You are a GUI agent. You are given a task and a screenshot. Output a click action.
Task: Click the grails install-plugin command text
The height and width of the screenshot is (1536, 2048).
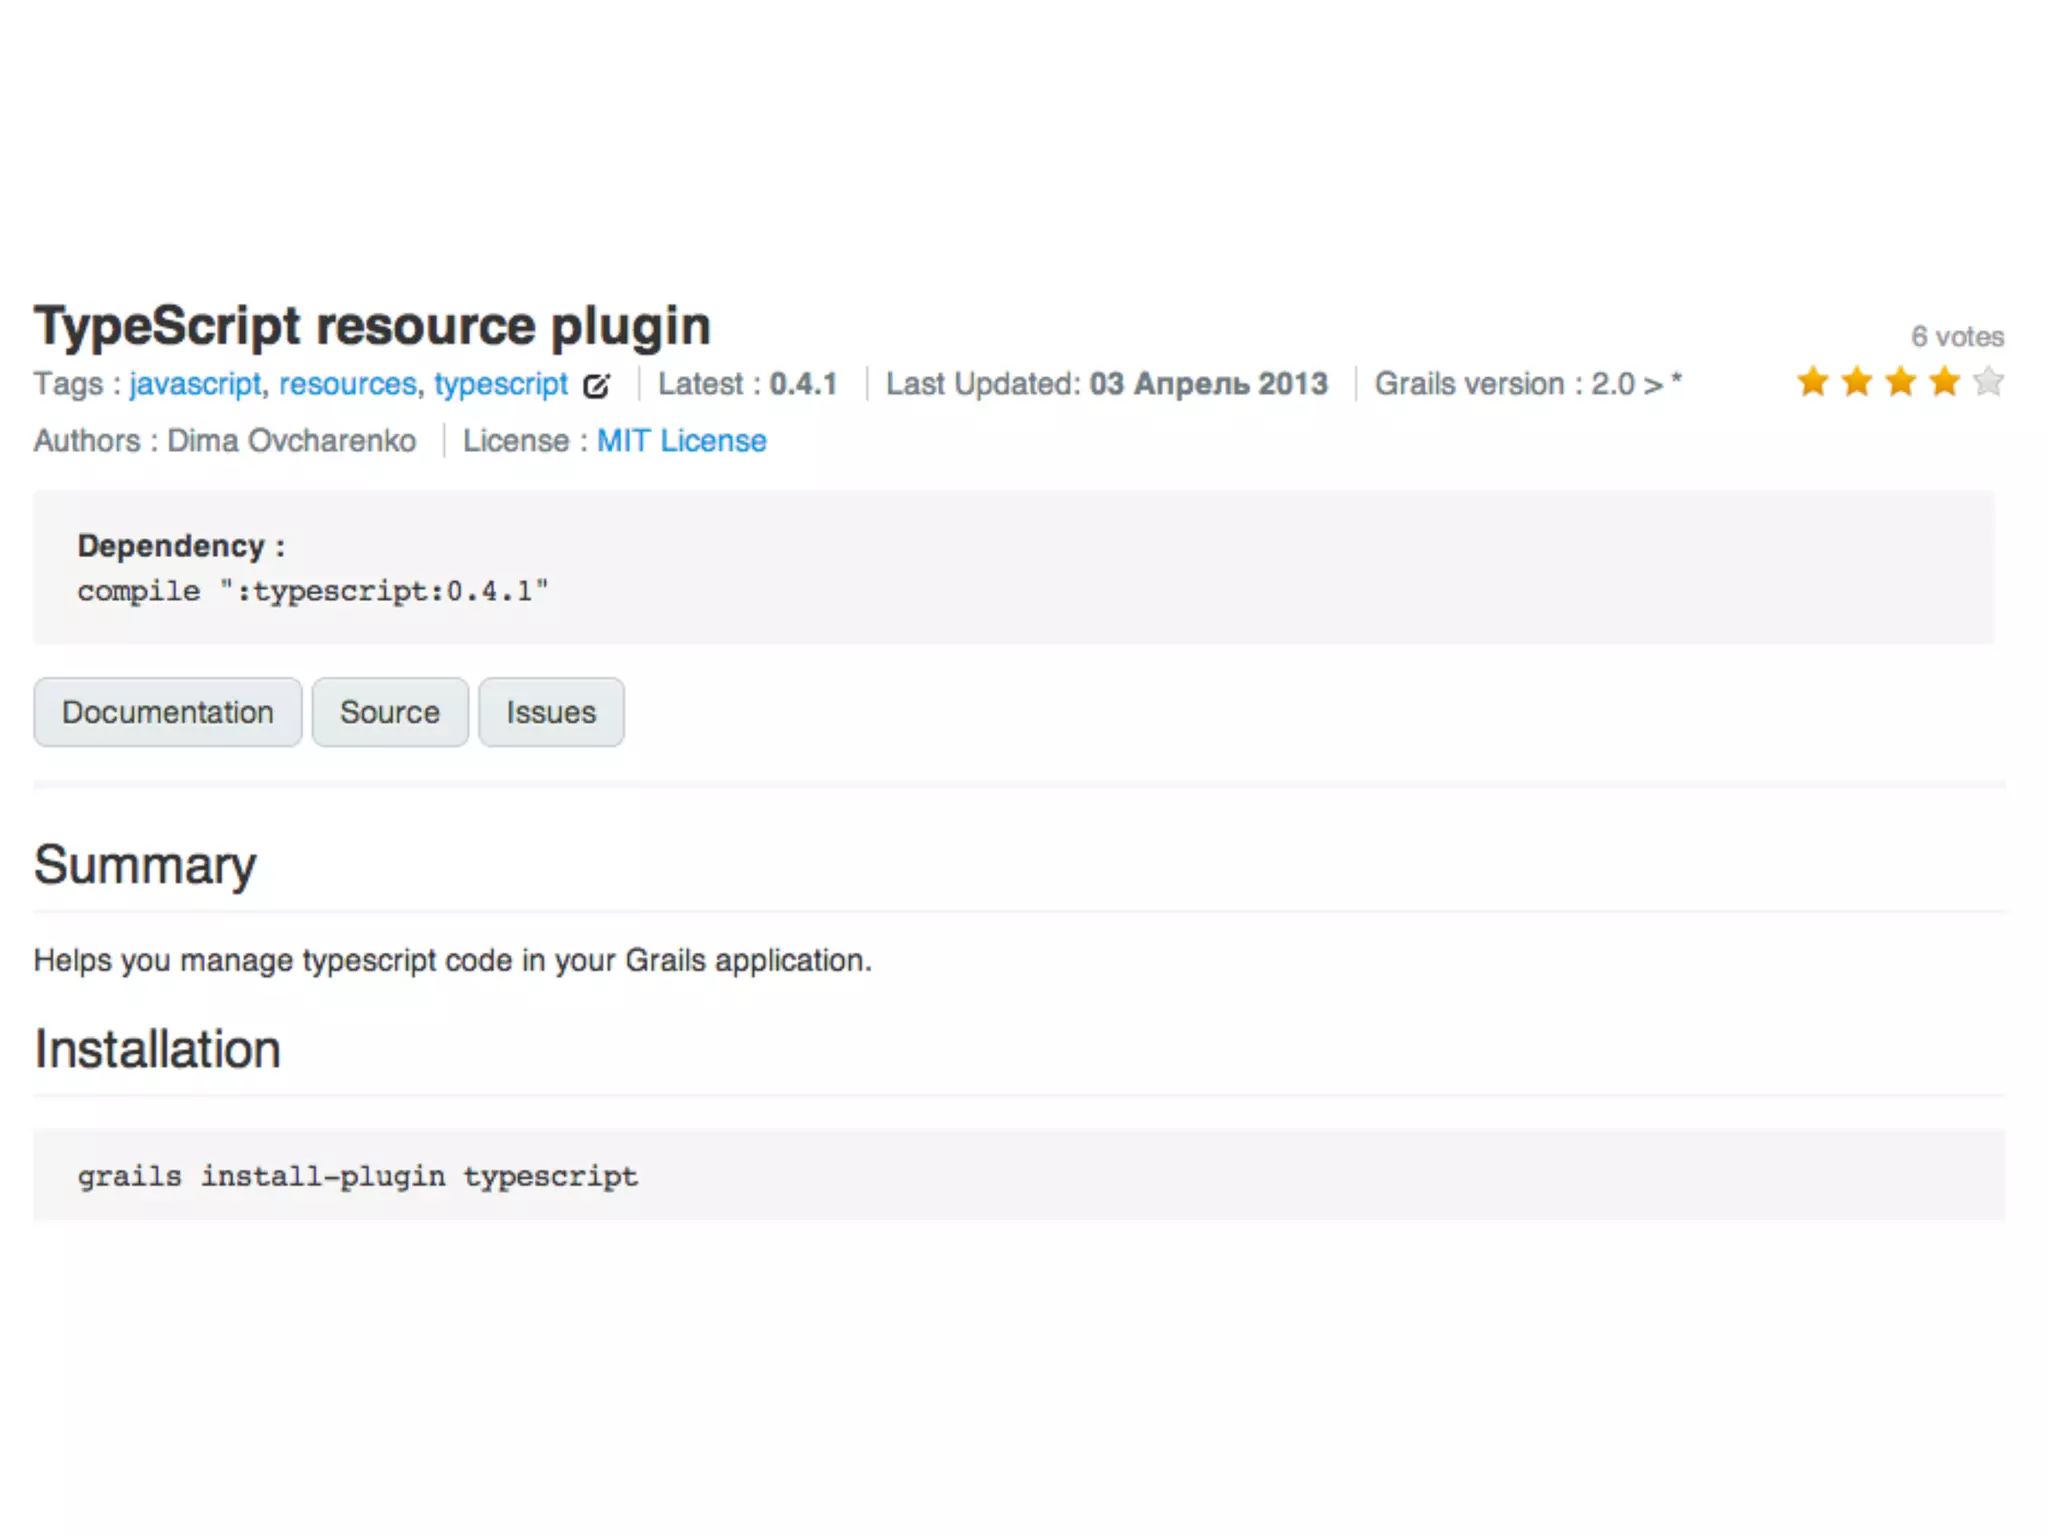(x=357, y=1176)
